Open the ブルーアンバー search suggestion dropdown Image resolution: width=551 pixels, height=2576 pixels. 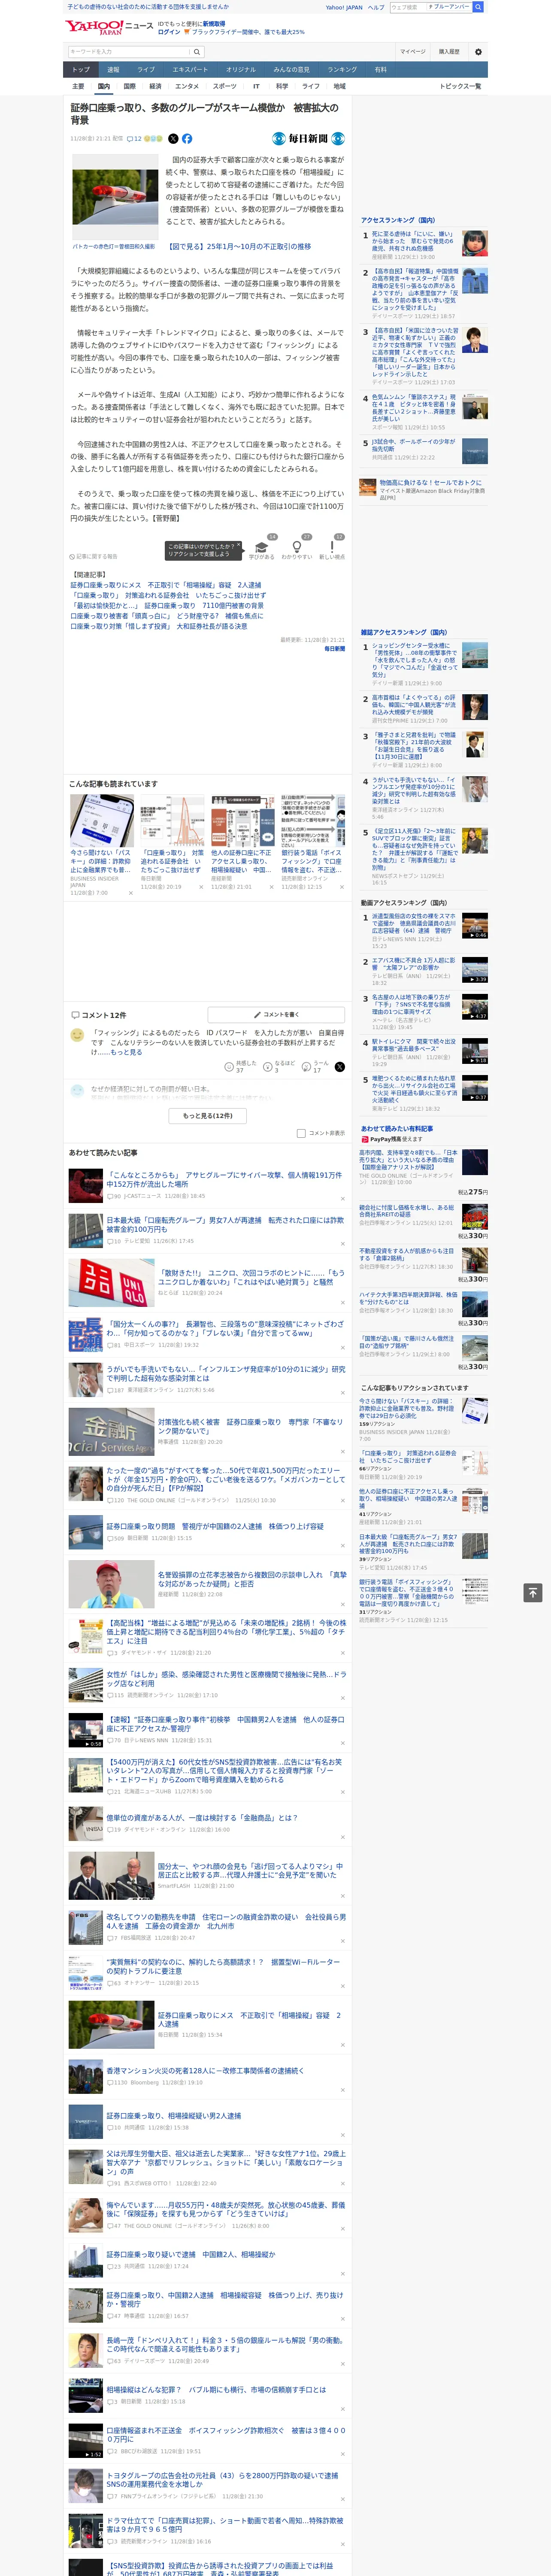point(448,7)
